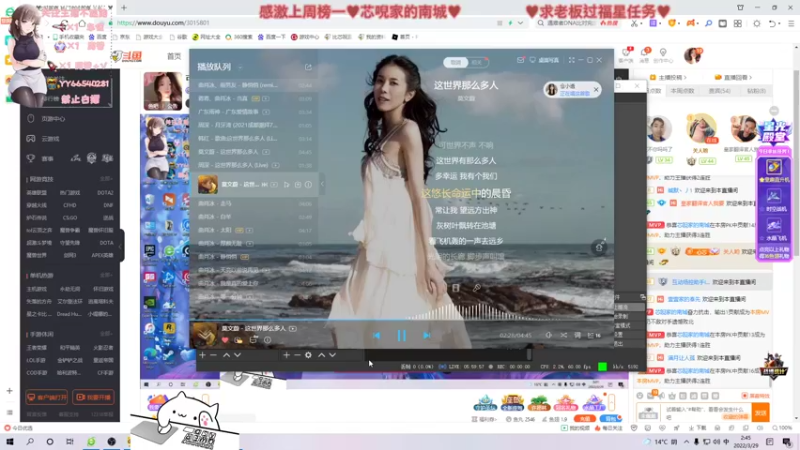
Task: Open DOTA2 category link in sidebar
Action: (105, 193)
